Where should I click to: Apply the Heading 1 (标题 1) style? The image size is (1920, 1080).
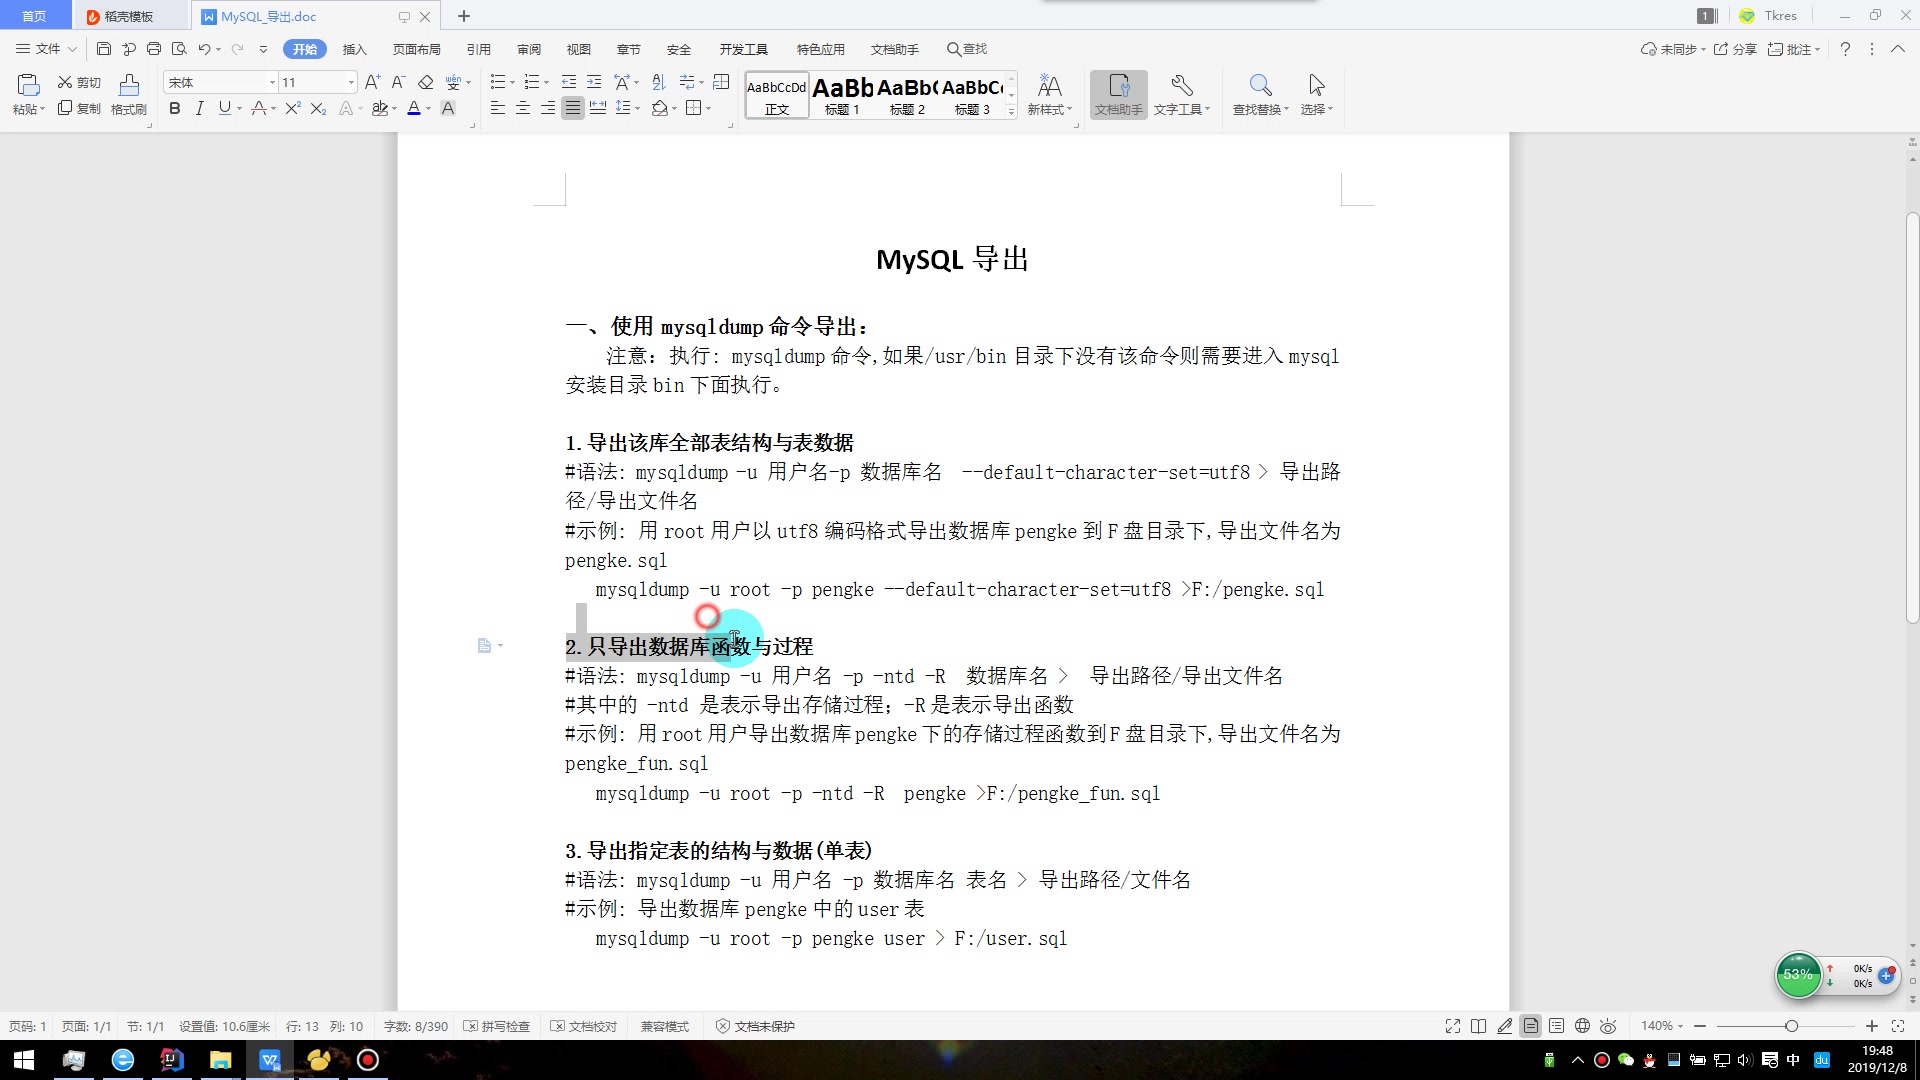click(842, 95)
